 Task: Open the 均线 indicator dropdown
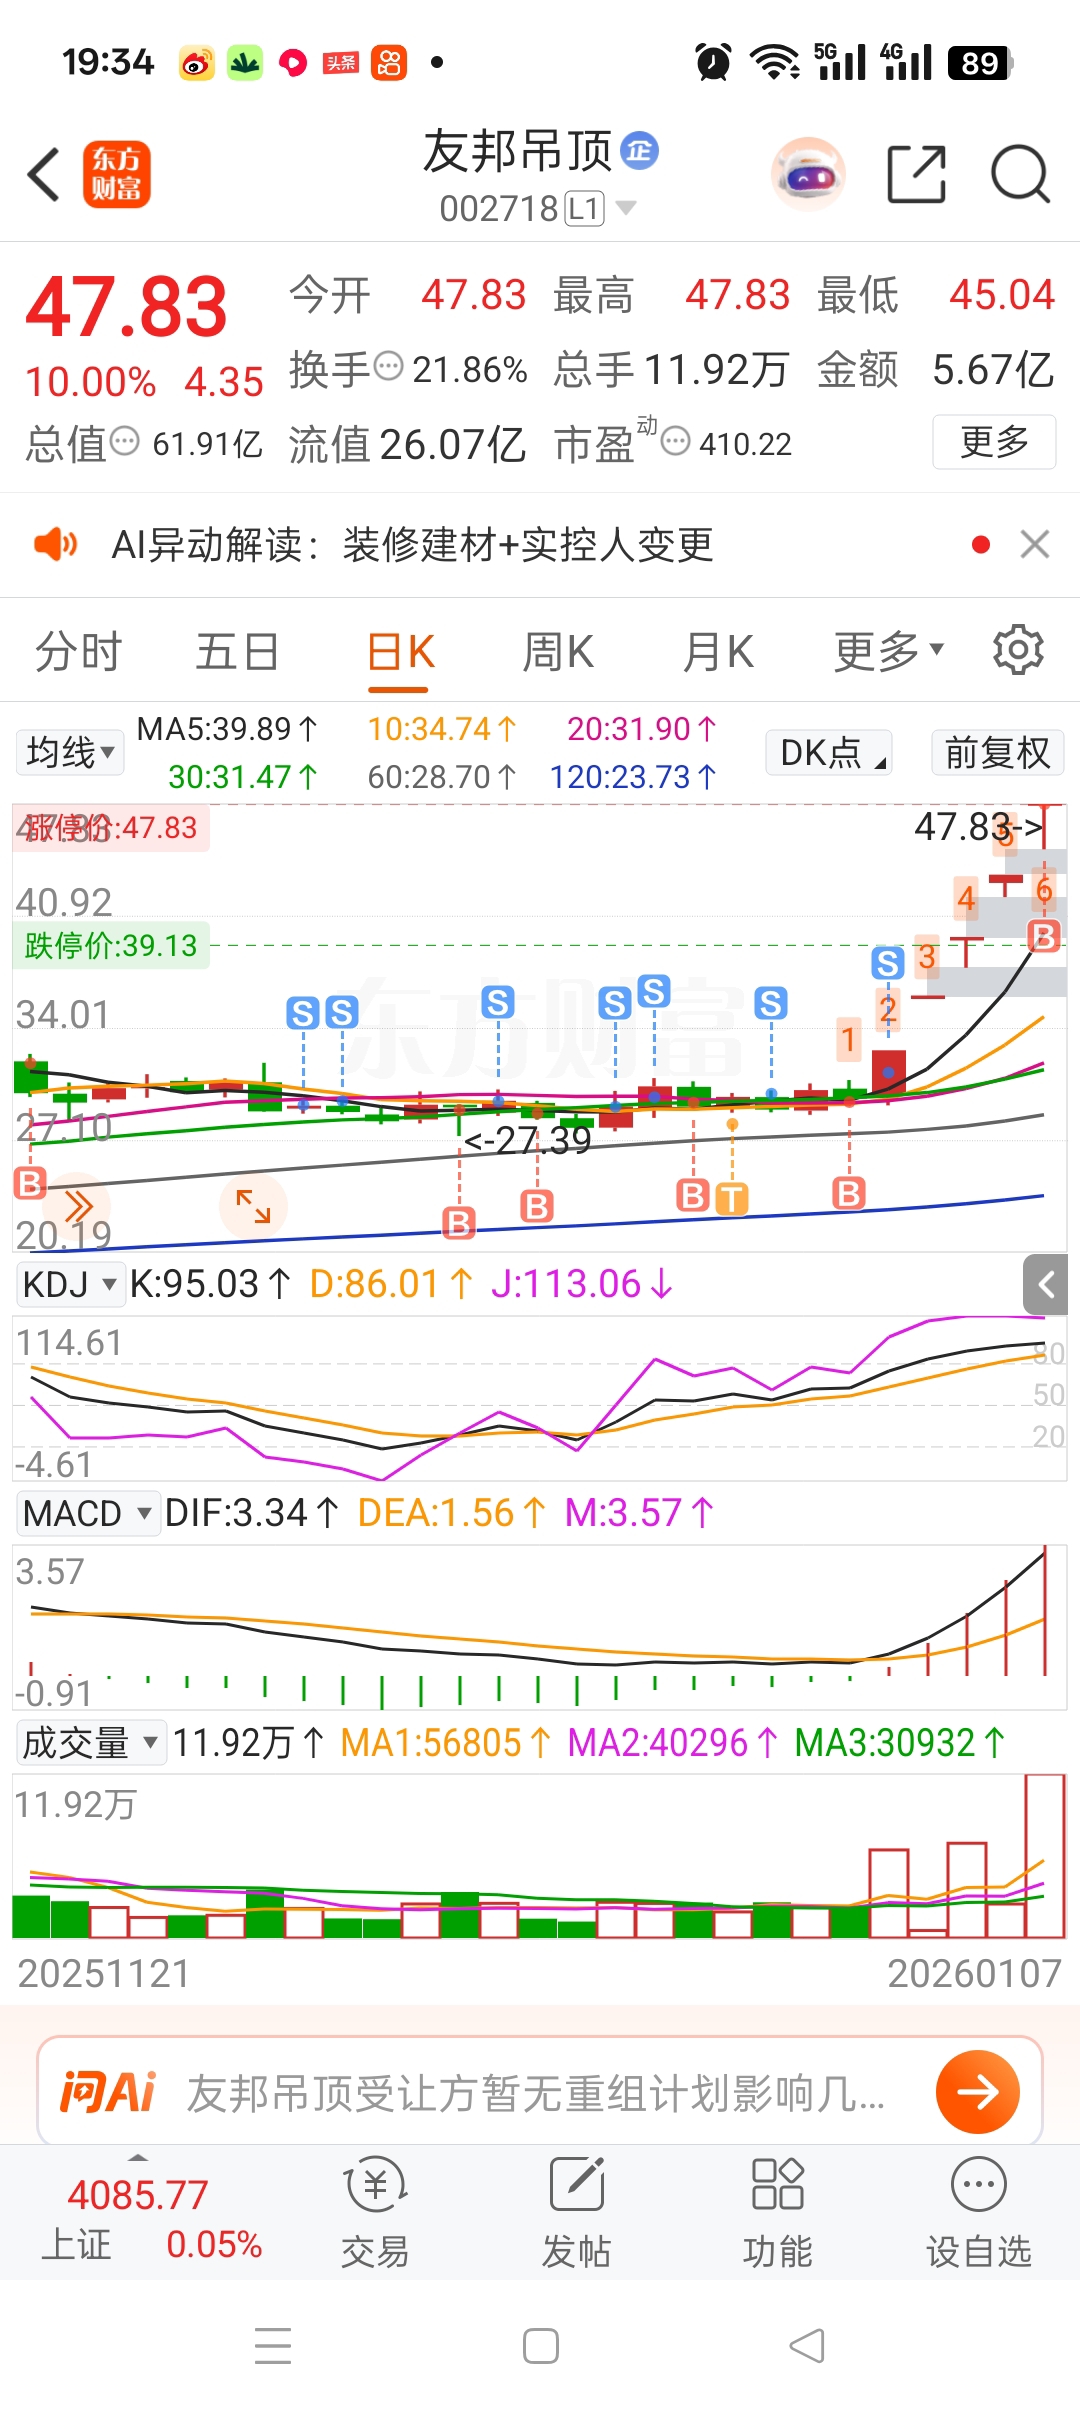pyautogui.click(x=69, y=752)
